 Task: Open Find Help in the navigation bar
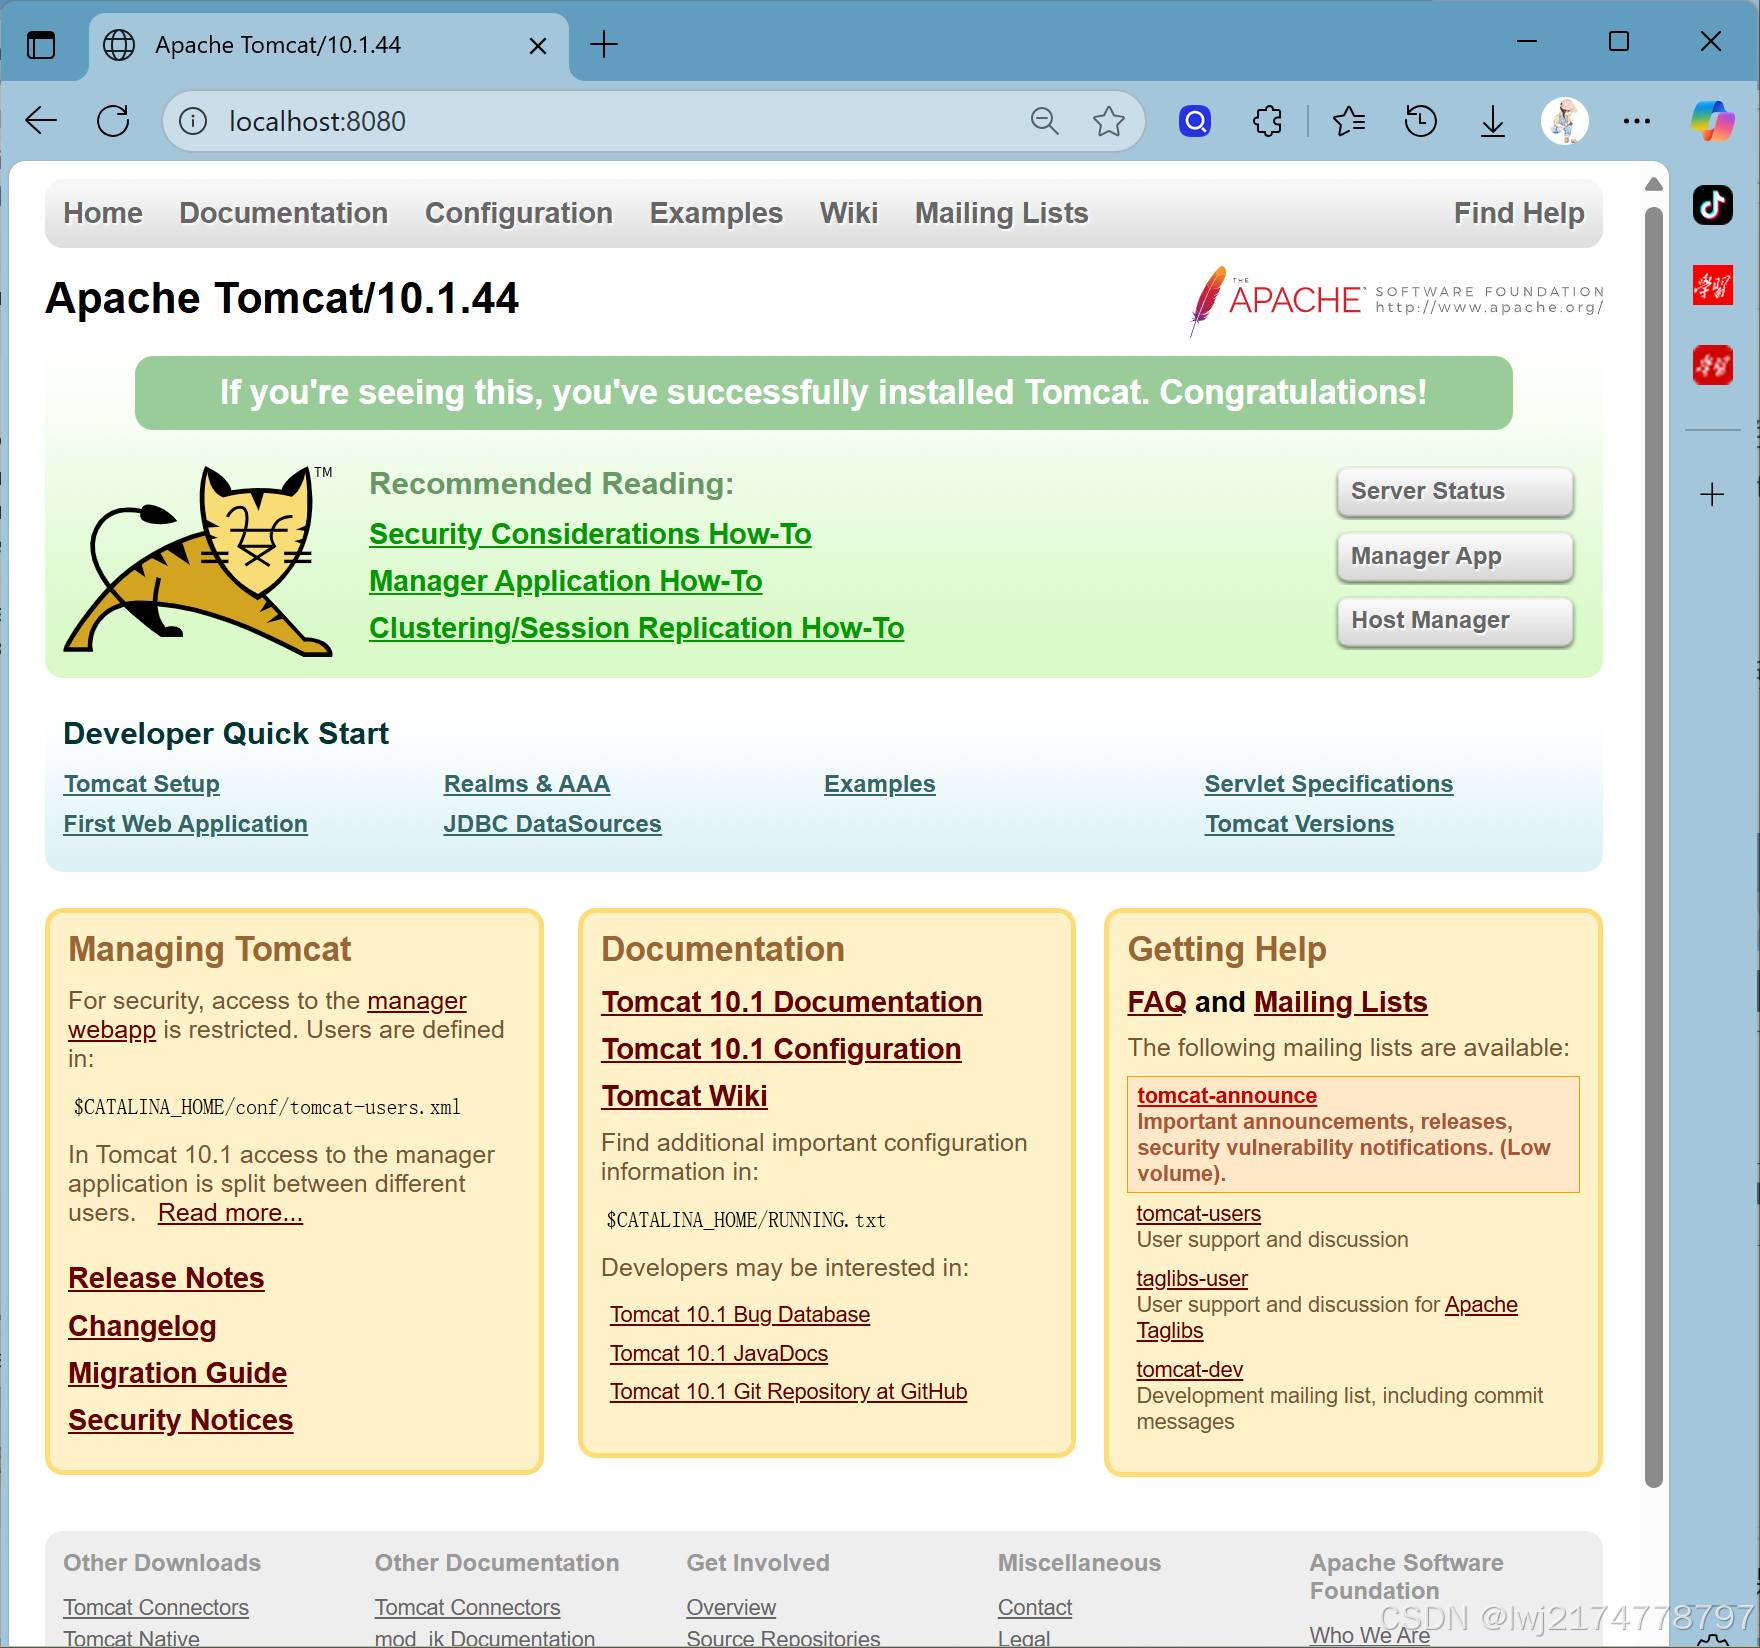tap(1519, 213)
